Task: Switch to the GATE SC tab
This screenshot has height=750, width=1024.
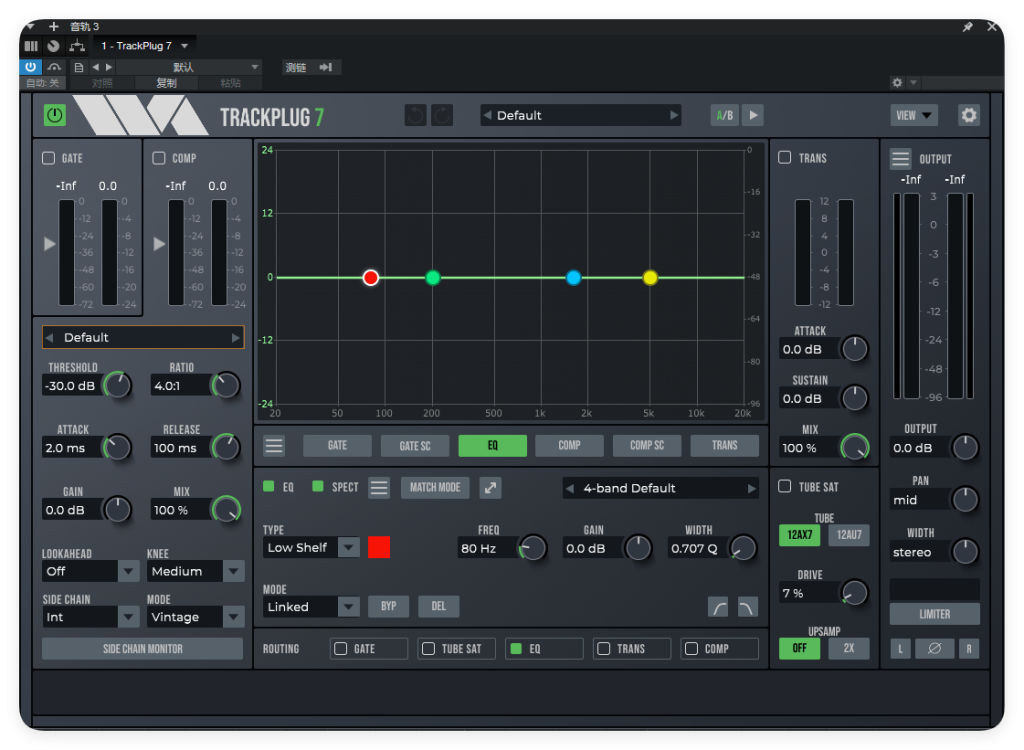Action: (x=415, y=446)
